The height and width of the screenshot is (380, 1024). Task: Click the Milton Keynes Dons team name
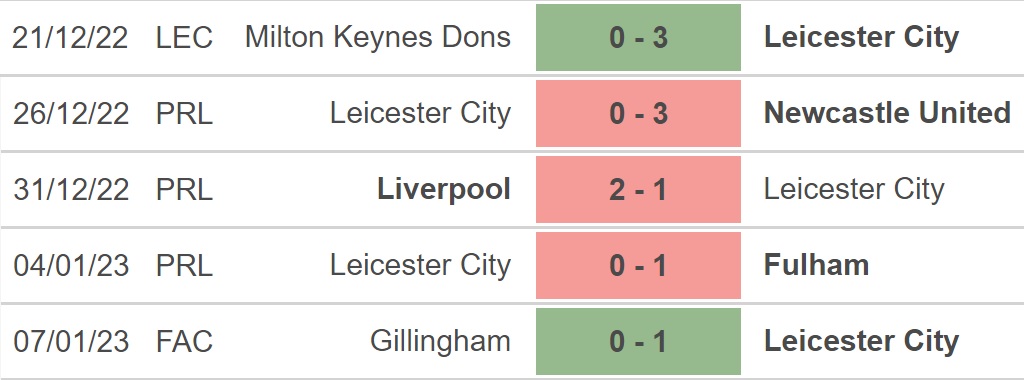click(377, 37)
